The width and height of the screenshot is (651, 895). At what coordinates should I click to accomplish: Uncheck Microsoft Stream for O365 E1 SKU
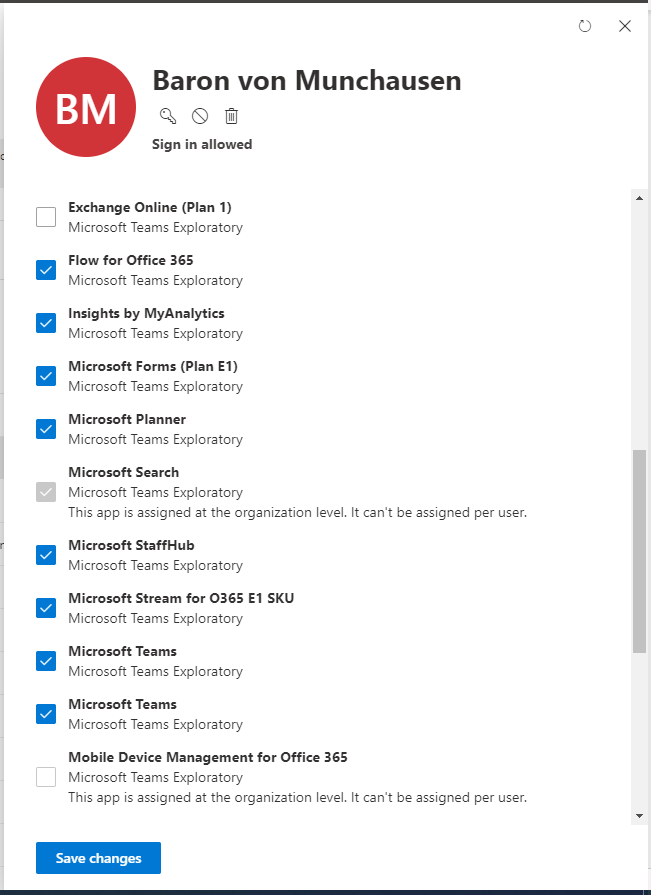(46, 608)
